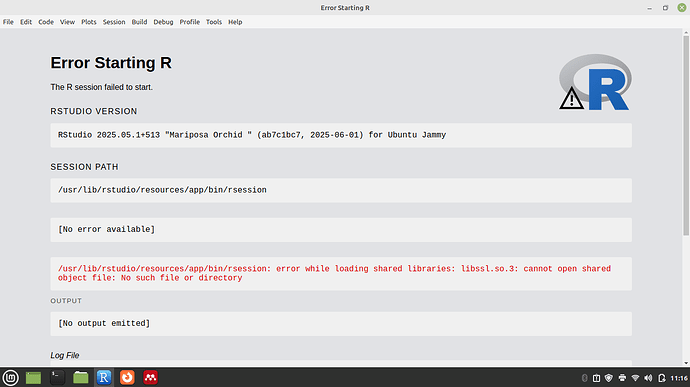Minimize the Error Starting R window
Screen dimensions: 690x387
[650, 8]
